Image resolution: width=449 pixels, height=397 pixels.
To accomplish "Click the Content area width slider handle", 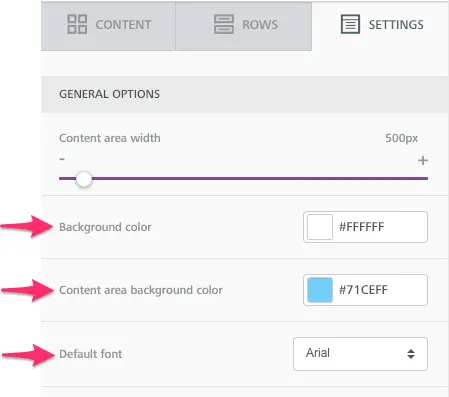I will (x=84, y=179).
